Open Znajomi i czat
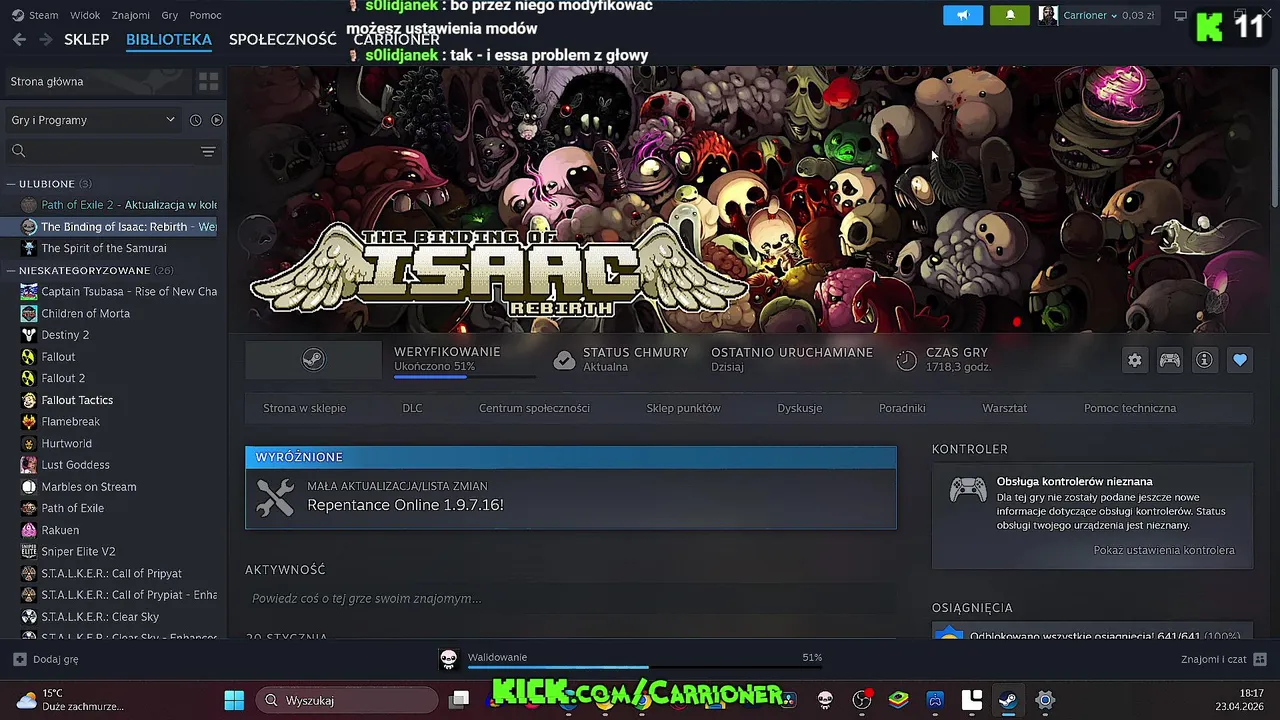 click(x=1224, y=659)
